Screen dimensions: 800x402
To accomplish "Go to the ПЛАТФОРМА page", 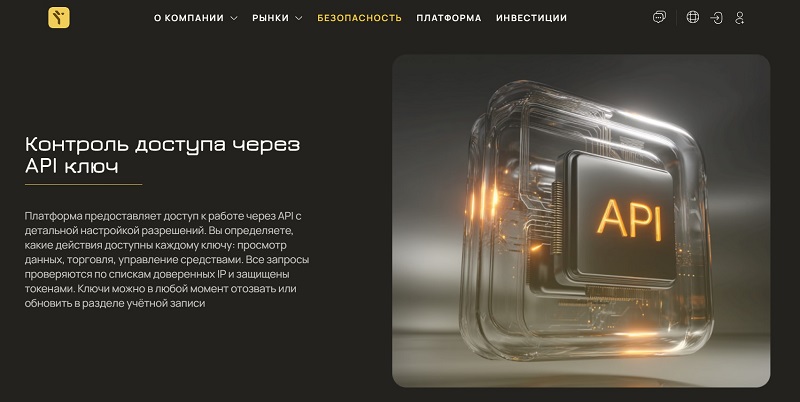I will point(448,18).
